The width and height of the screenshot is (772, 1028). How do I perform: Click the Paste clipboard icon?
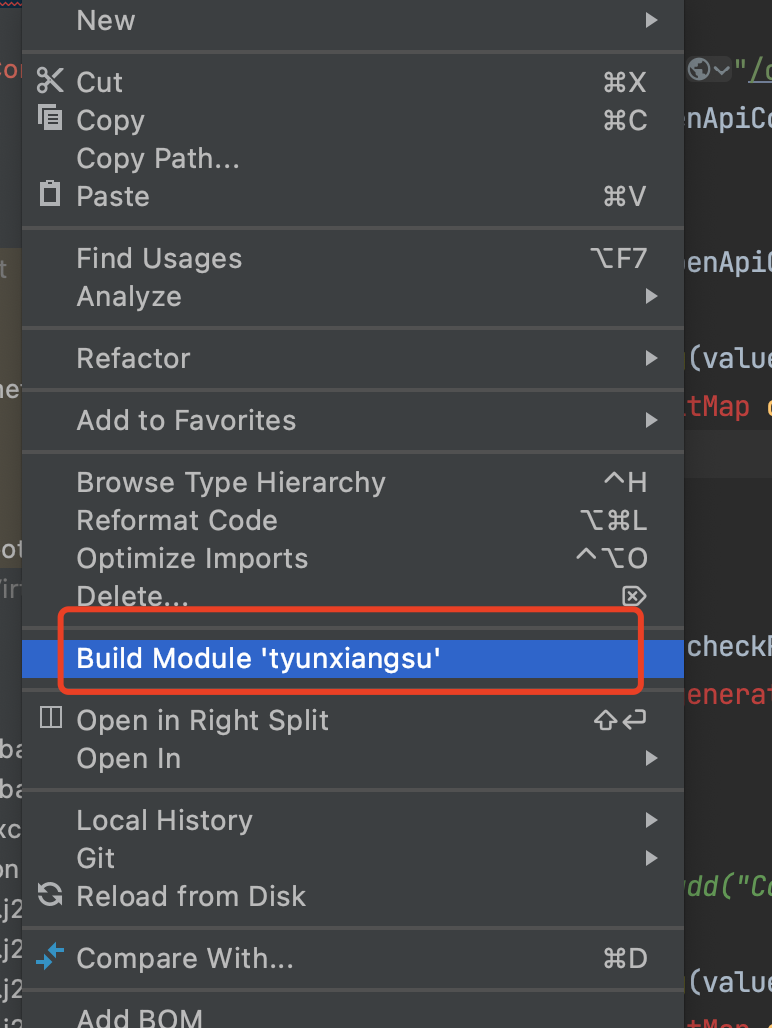click(50, 194)
